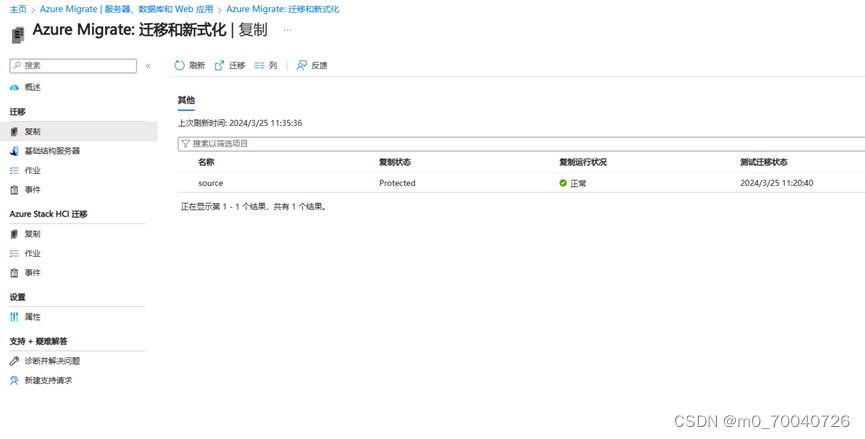The height and width of the screenshot is (439, 865).
Task: Click the 作业 icon under Azure Stack HCI 迁移
Action: [14, 254]
